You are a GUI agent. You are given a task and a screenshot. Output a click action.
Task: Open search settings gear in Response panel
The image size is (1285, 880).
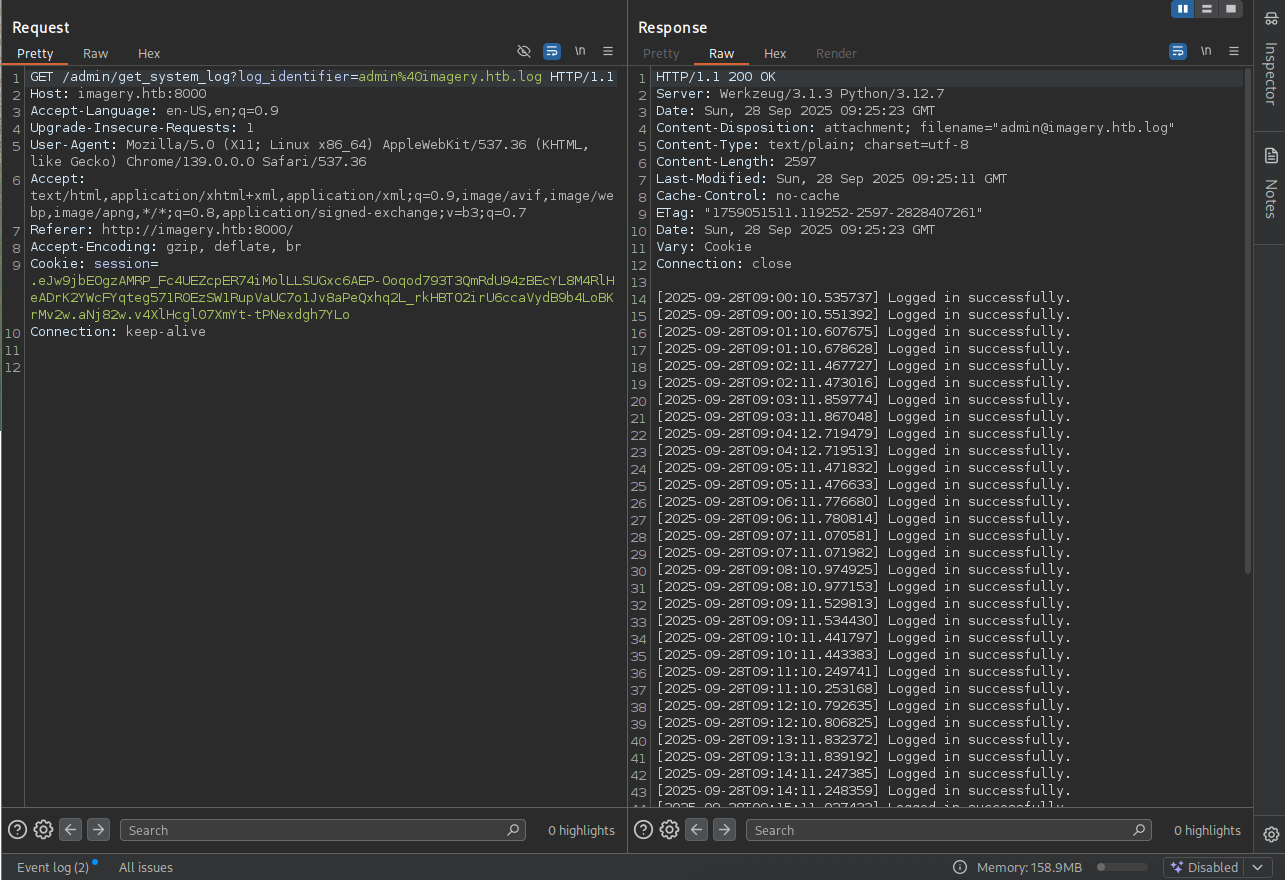tap(669, 829)
